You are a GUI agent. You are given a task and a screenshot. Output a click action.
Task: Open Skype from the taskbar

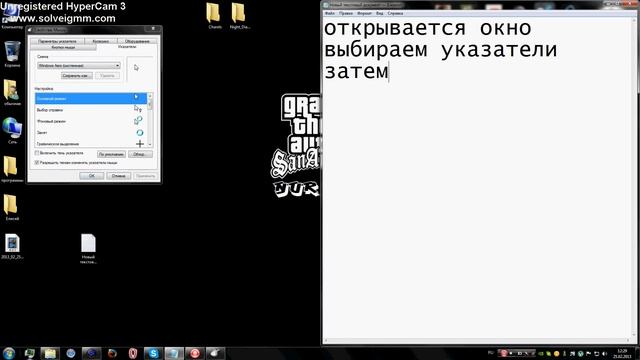tap(153, 353)
